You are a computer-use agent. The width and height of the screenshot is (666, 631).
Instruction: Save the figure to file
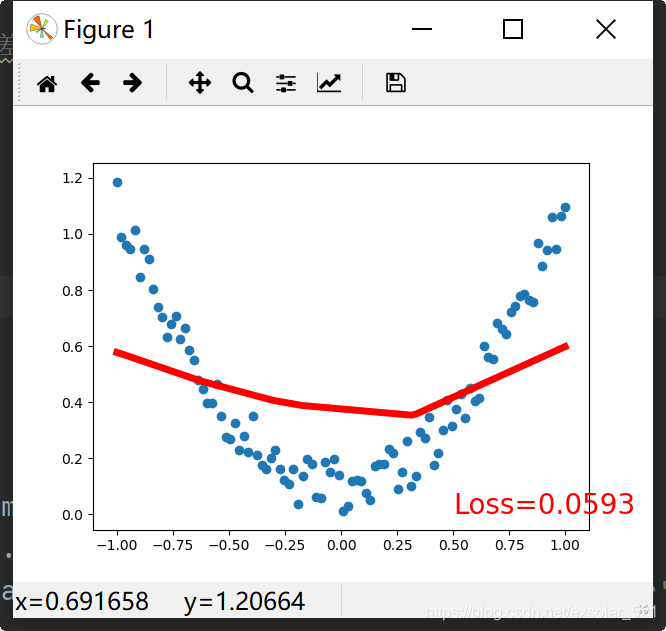[x=395, y=82]
